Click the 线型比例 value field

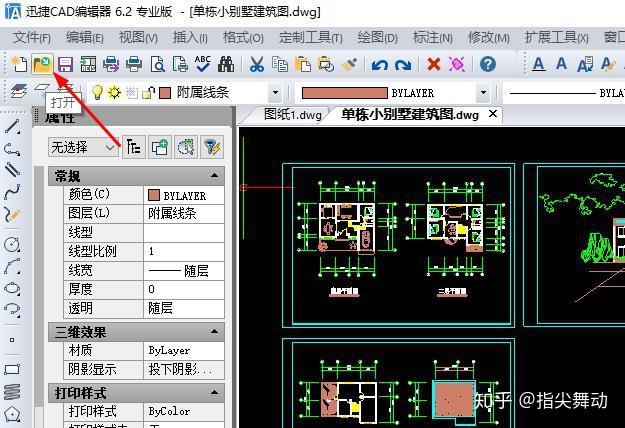point(184,251)
